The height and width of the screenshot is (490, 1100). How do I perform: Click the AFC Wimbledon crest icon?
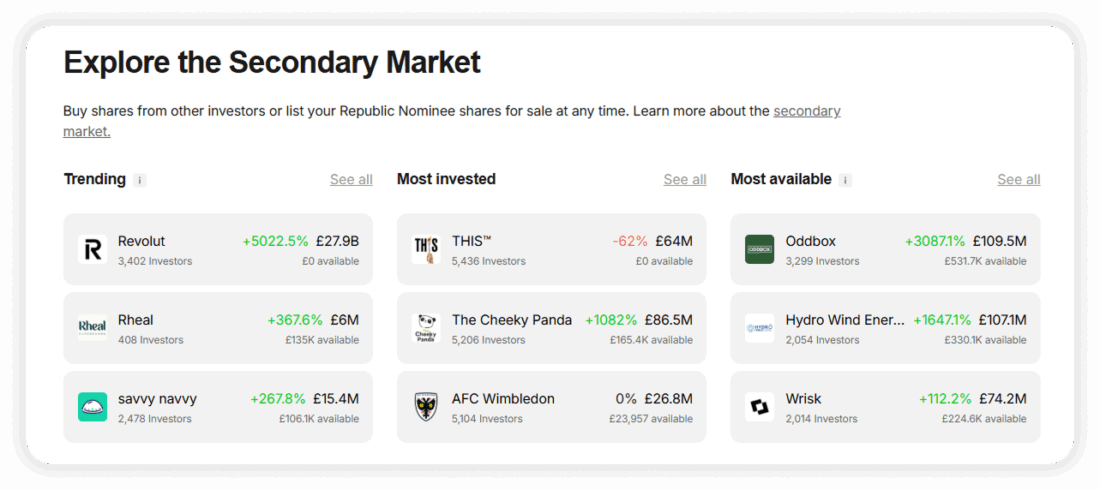tap(426, 407)
